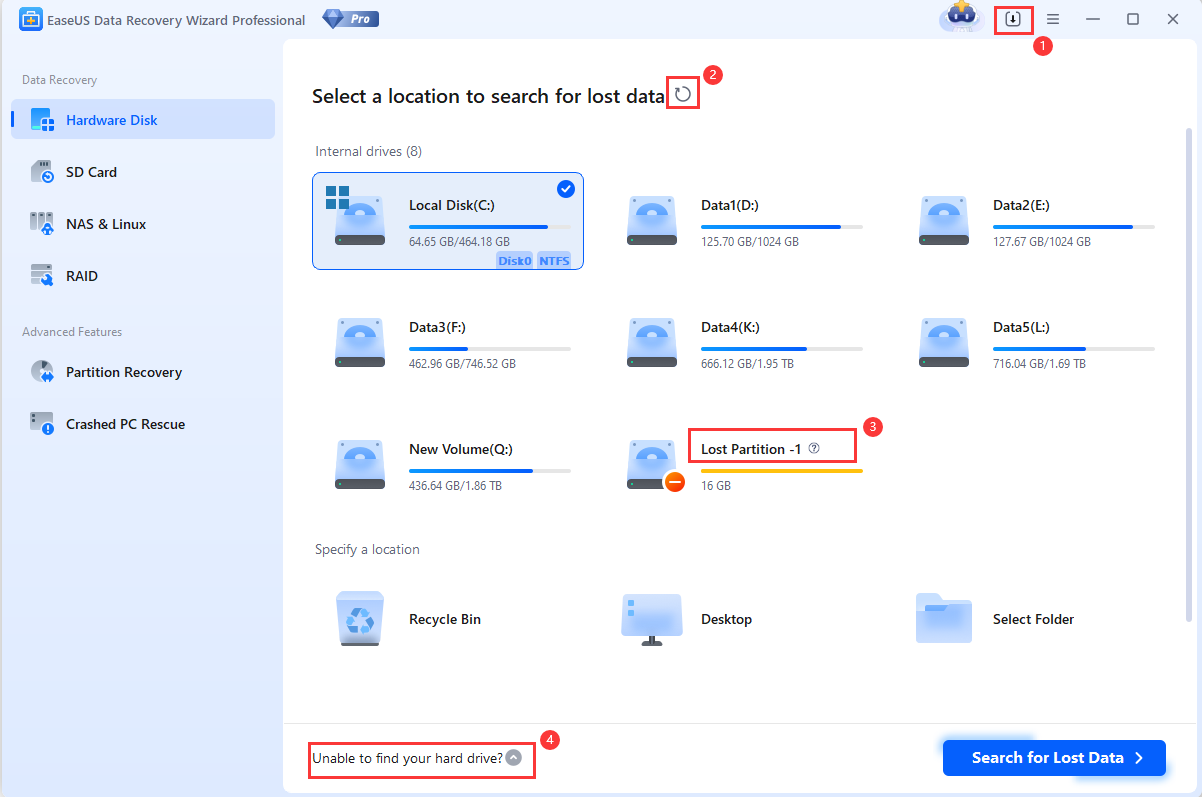Click the 436.64 GB/1.86 TB text
Image resolution: width=1202 pixels, height=797 pixels.
[455, 486]
